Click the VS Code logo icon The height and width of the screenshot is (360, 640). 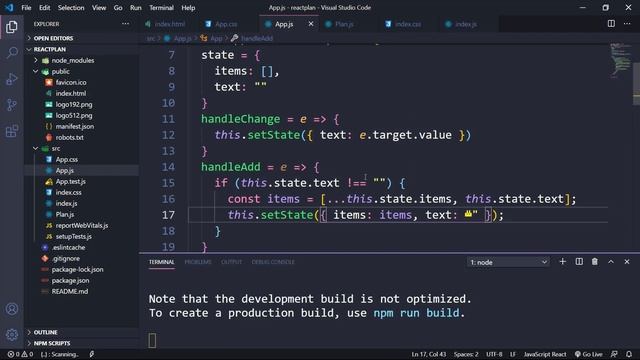tap(9, 7)
